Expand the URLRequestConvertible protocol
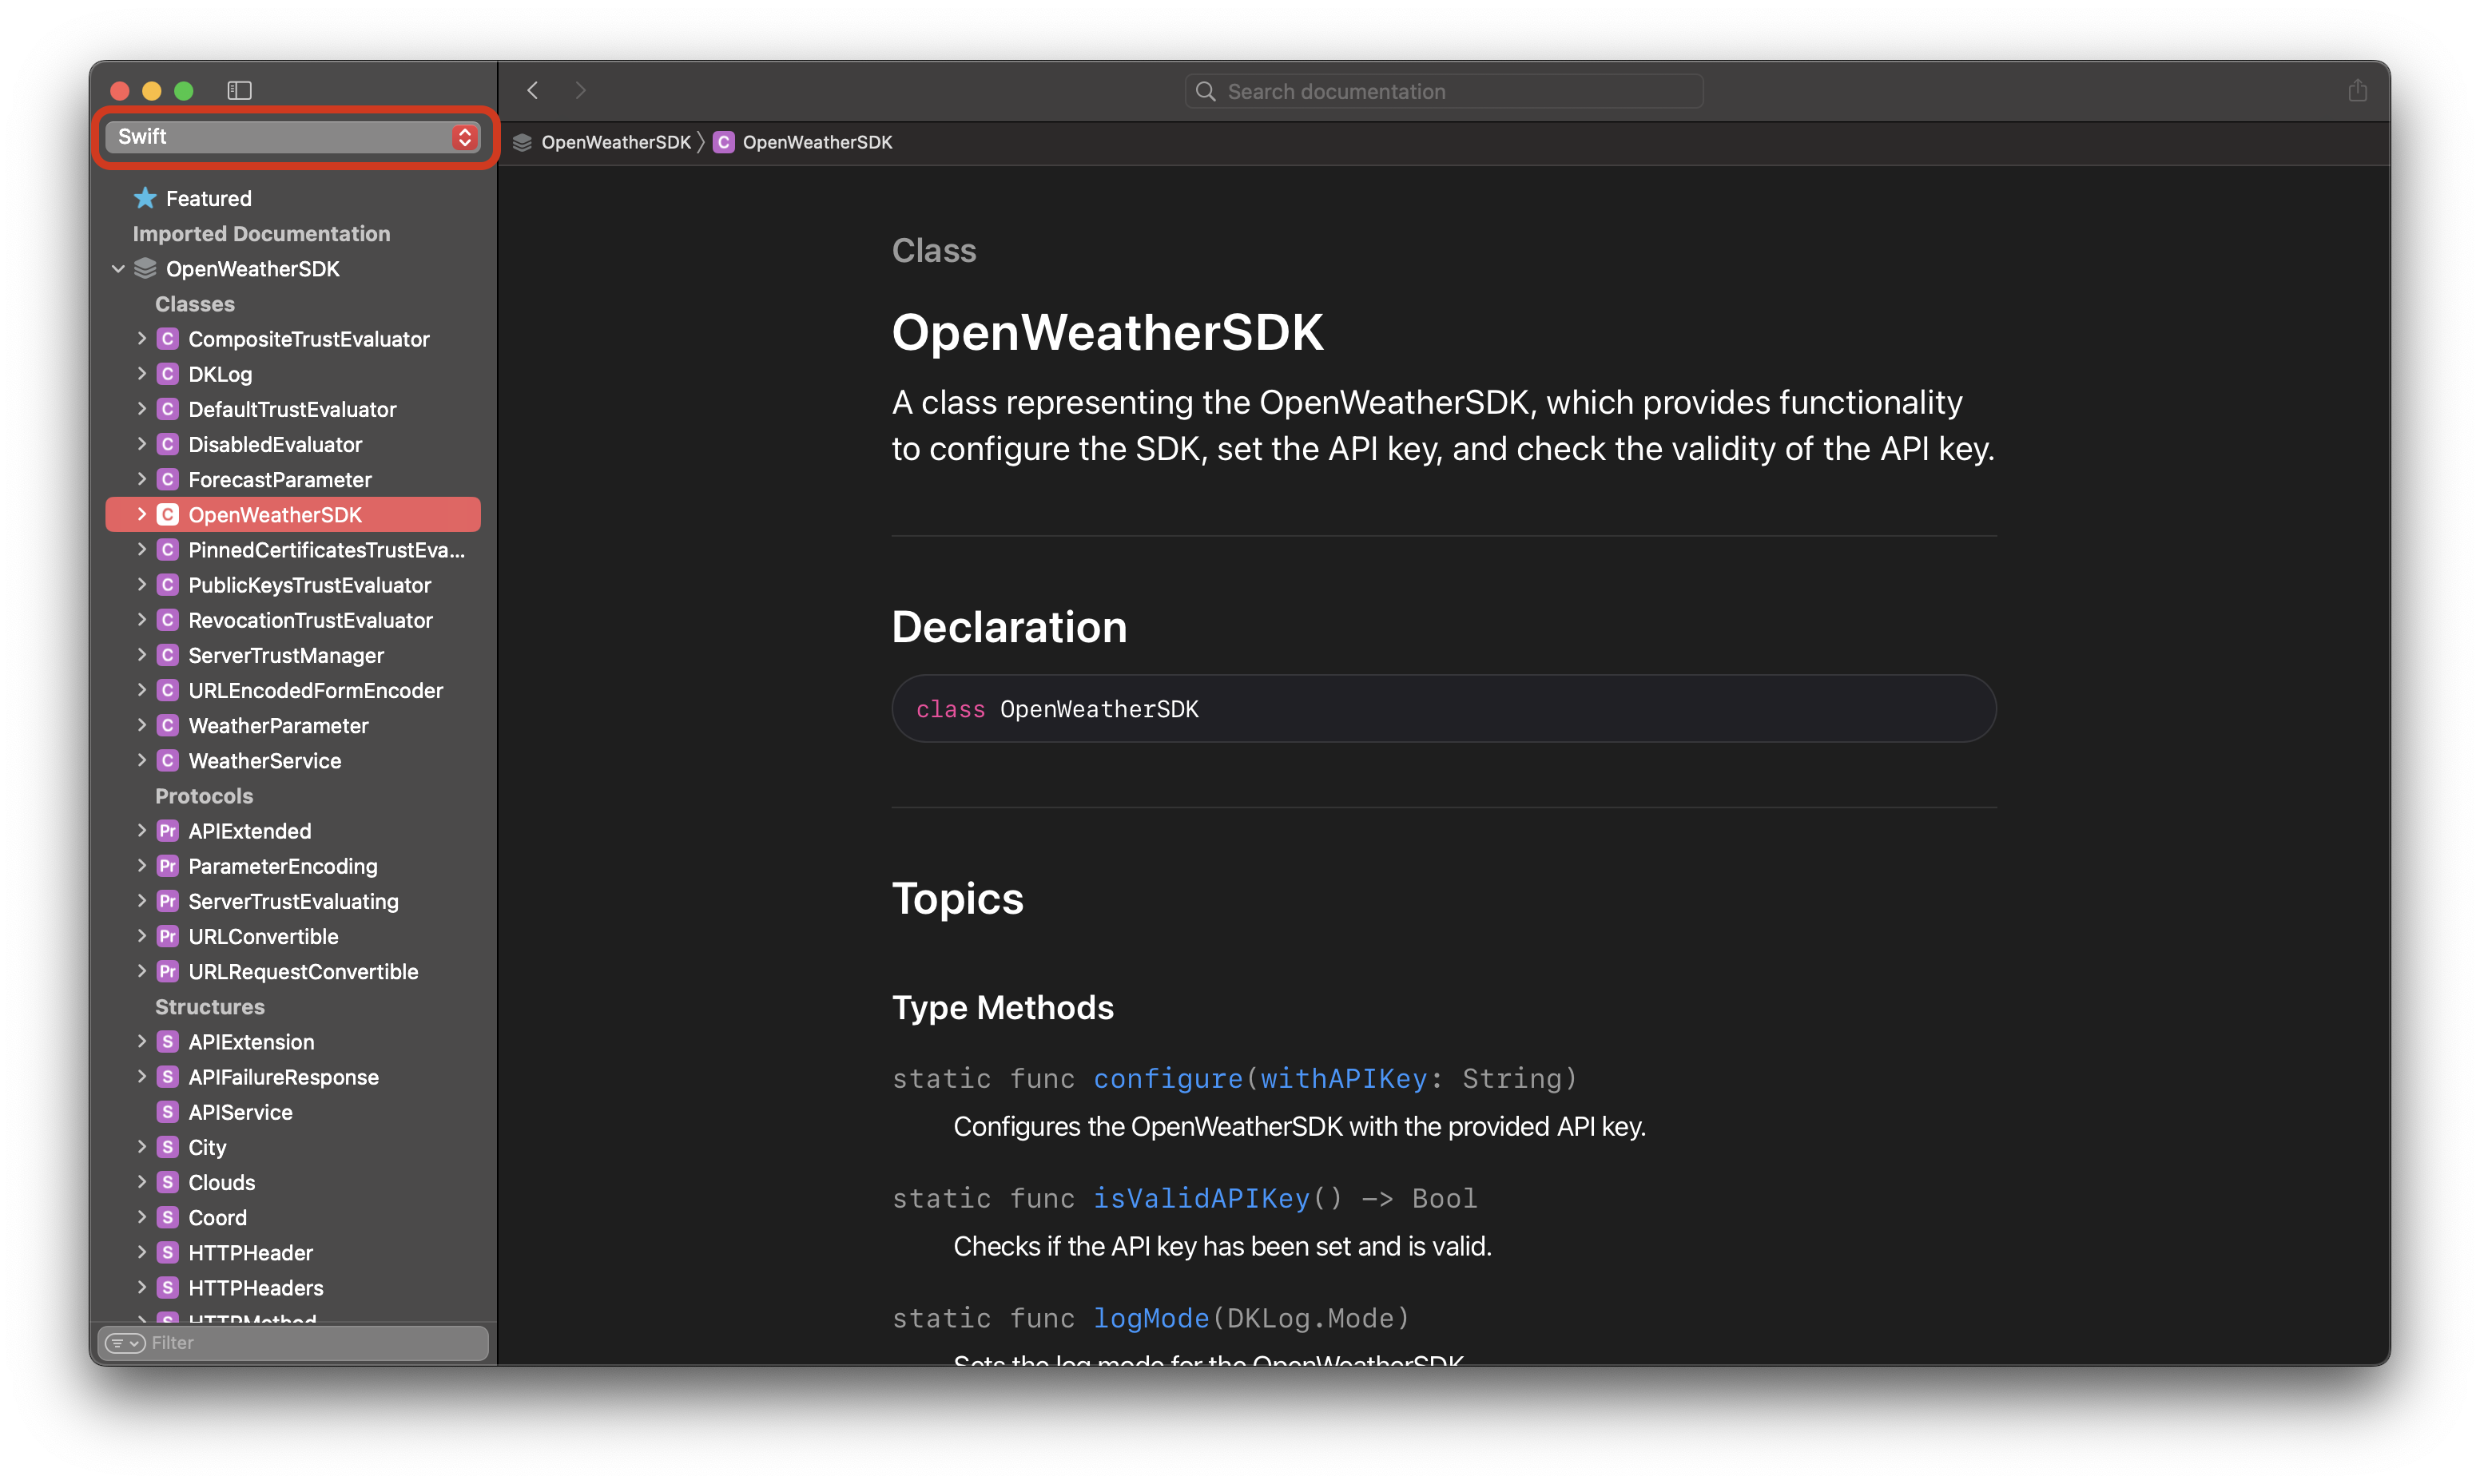This screenshot has width=2480, height=1484. (x=141, y=971)
